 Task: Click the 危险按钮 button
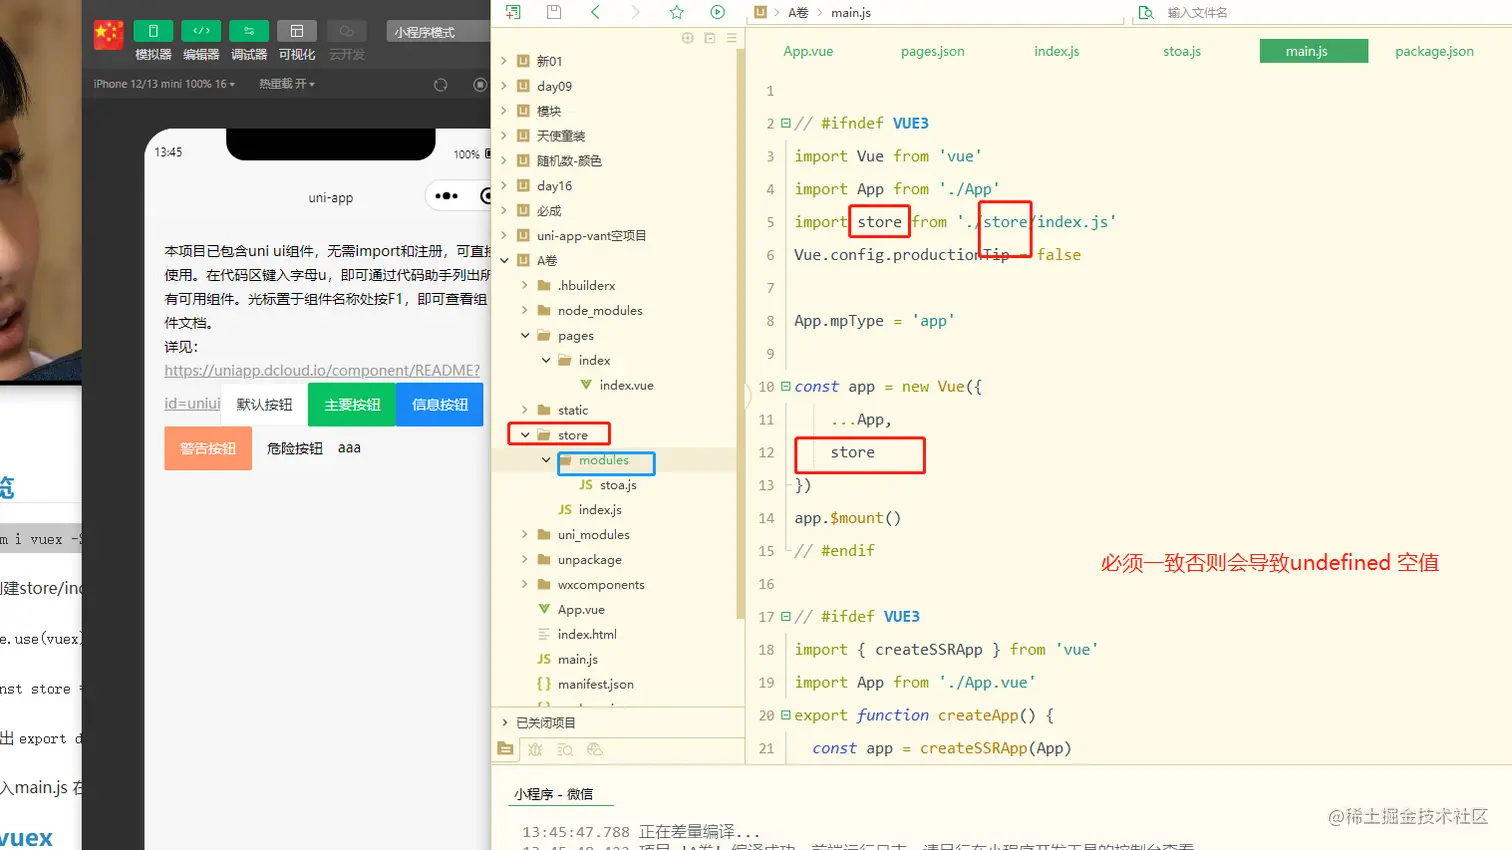(x=295, y=448)
